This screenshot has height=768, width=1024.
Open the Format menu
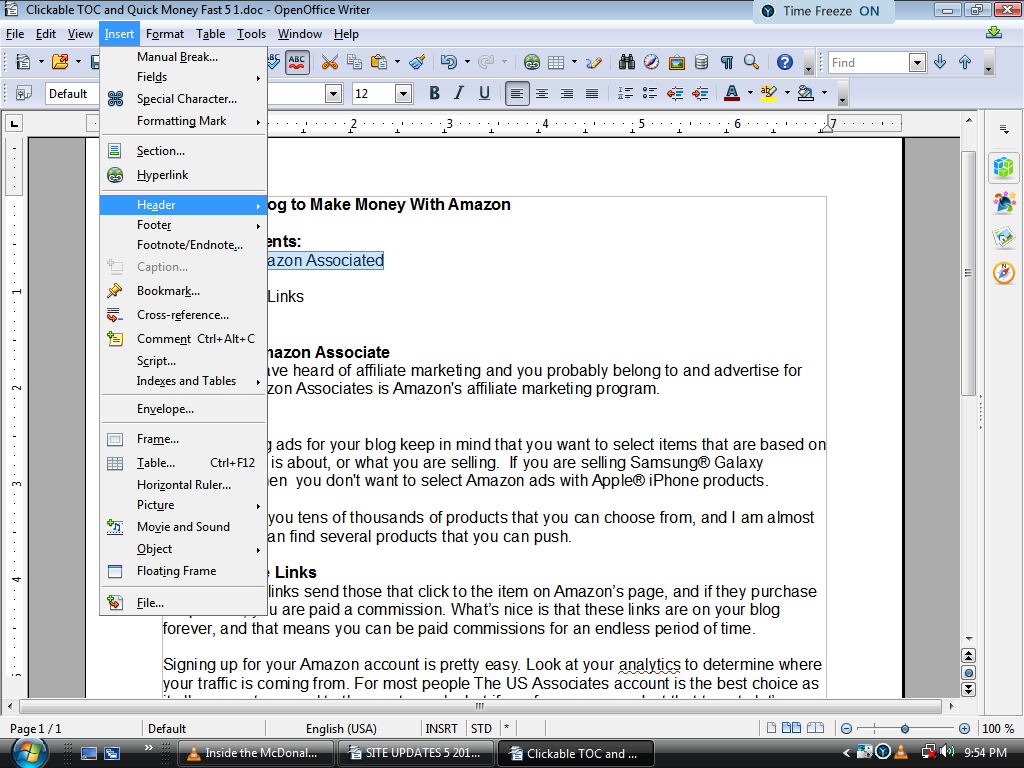coord(165,34)
